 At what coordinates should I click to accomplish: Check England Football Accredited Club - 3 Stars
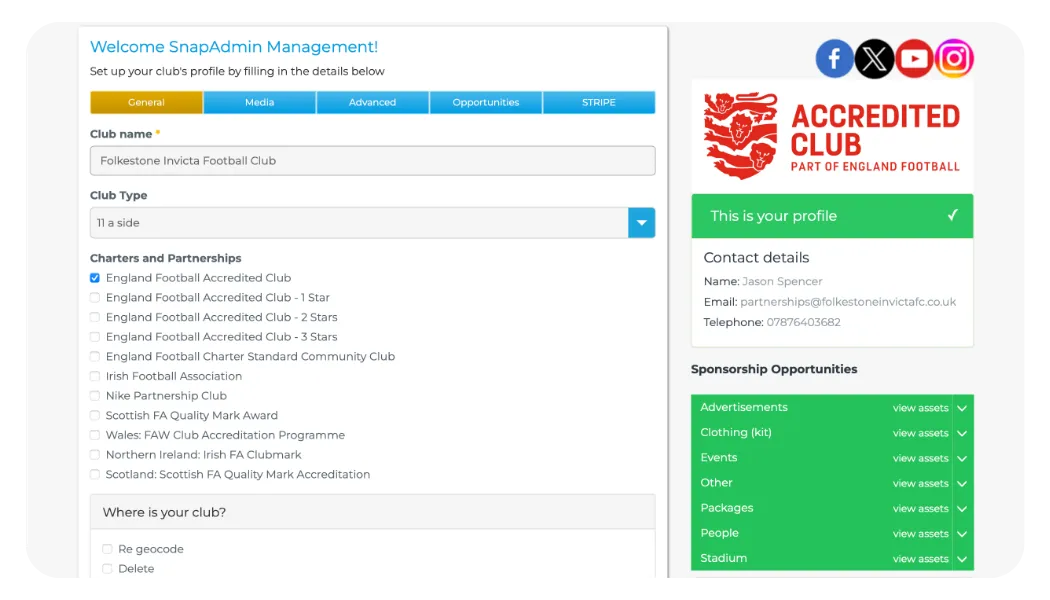95,337
